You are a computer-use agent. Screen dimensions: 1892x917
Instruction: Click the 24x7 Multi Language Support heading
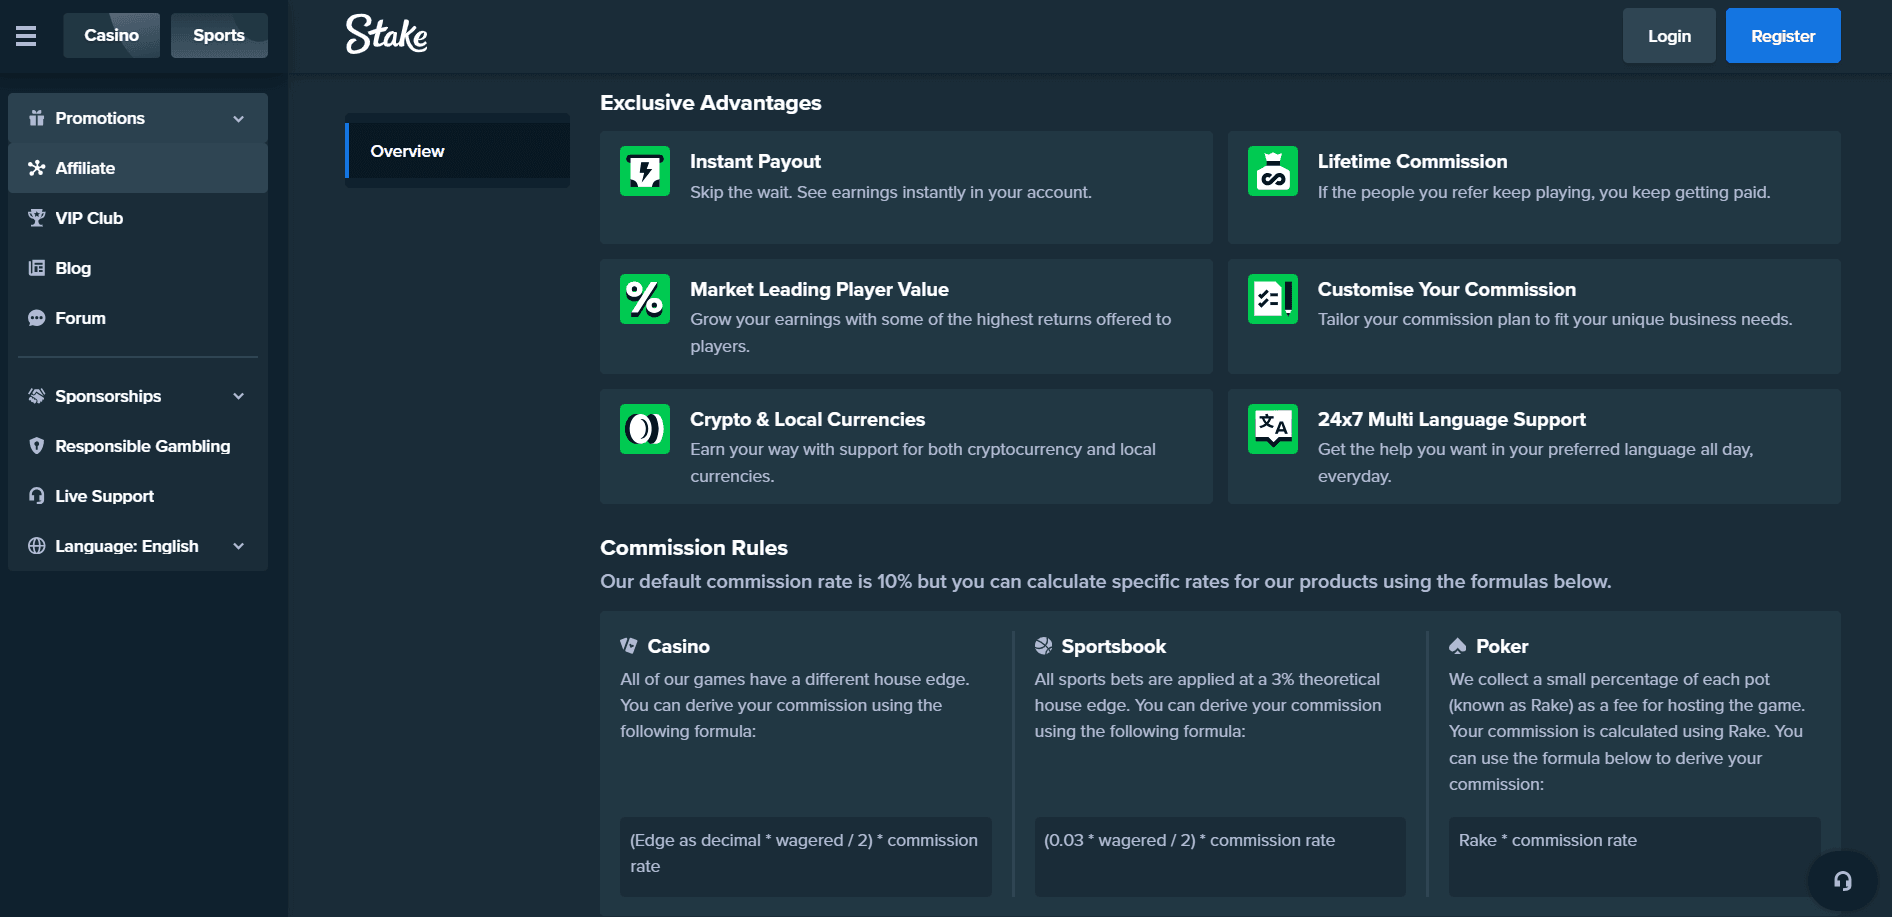click(1451, 419)
